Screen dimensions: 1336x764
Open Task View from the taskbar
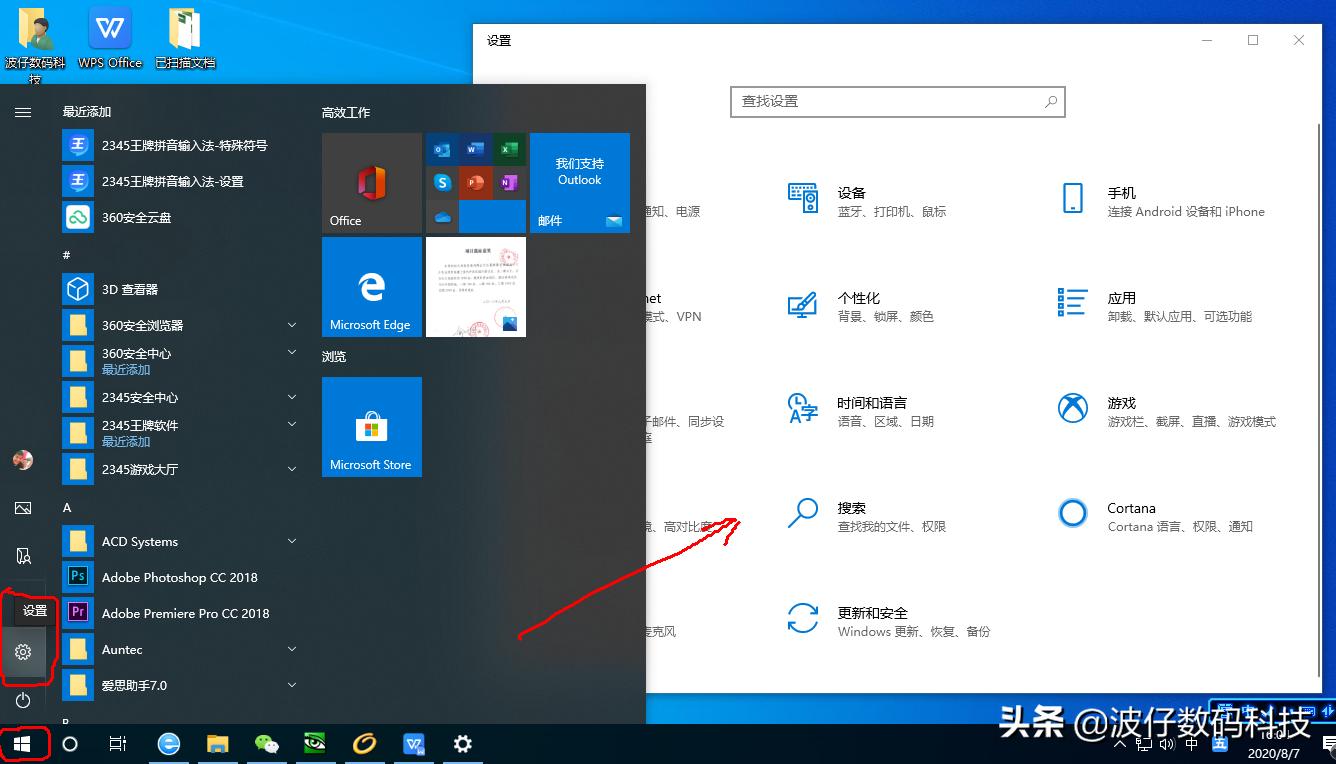coord(117,744)
